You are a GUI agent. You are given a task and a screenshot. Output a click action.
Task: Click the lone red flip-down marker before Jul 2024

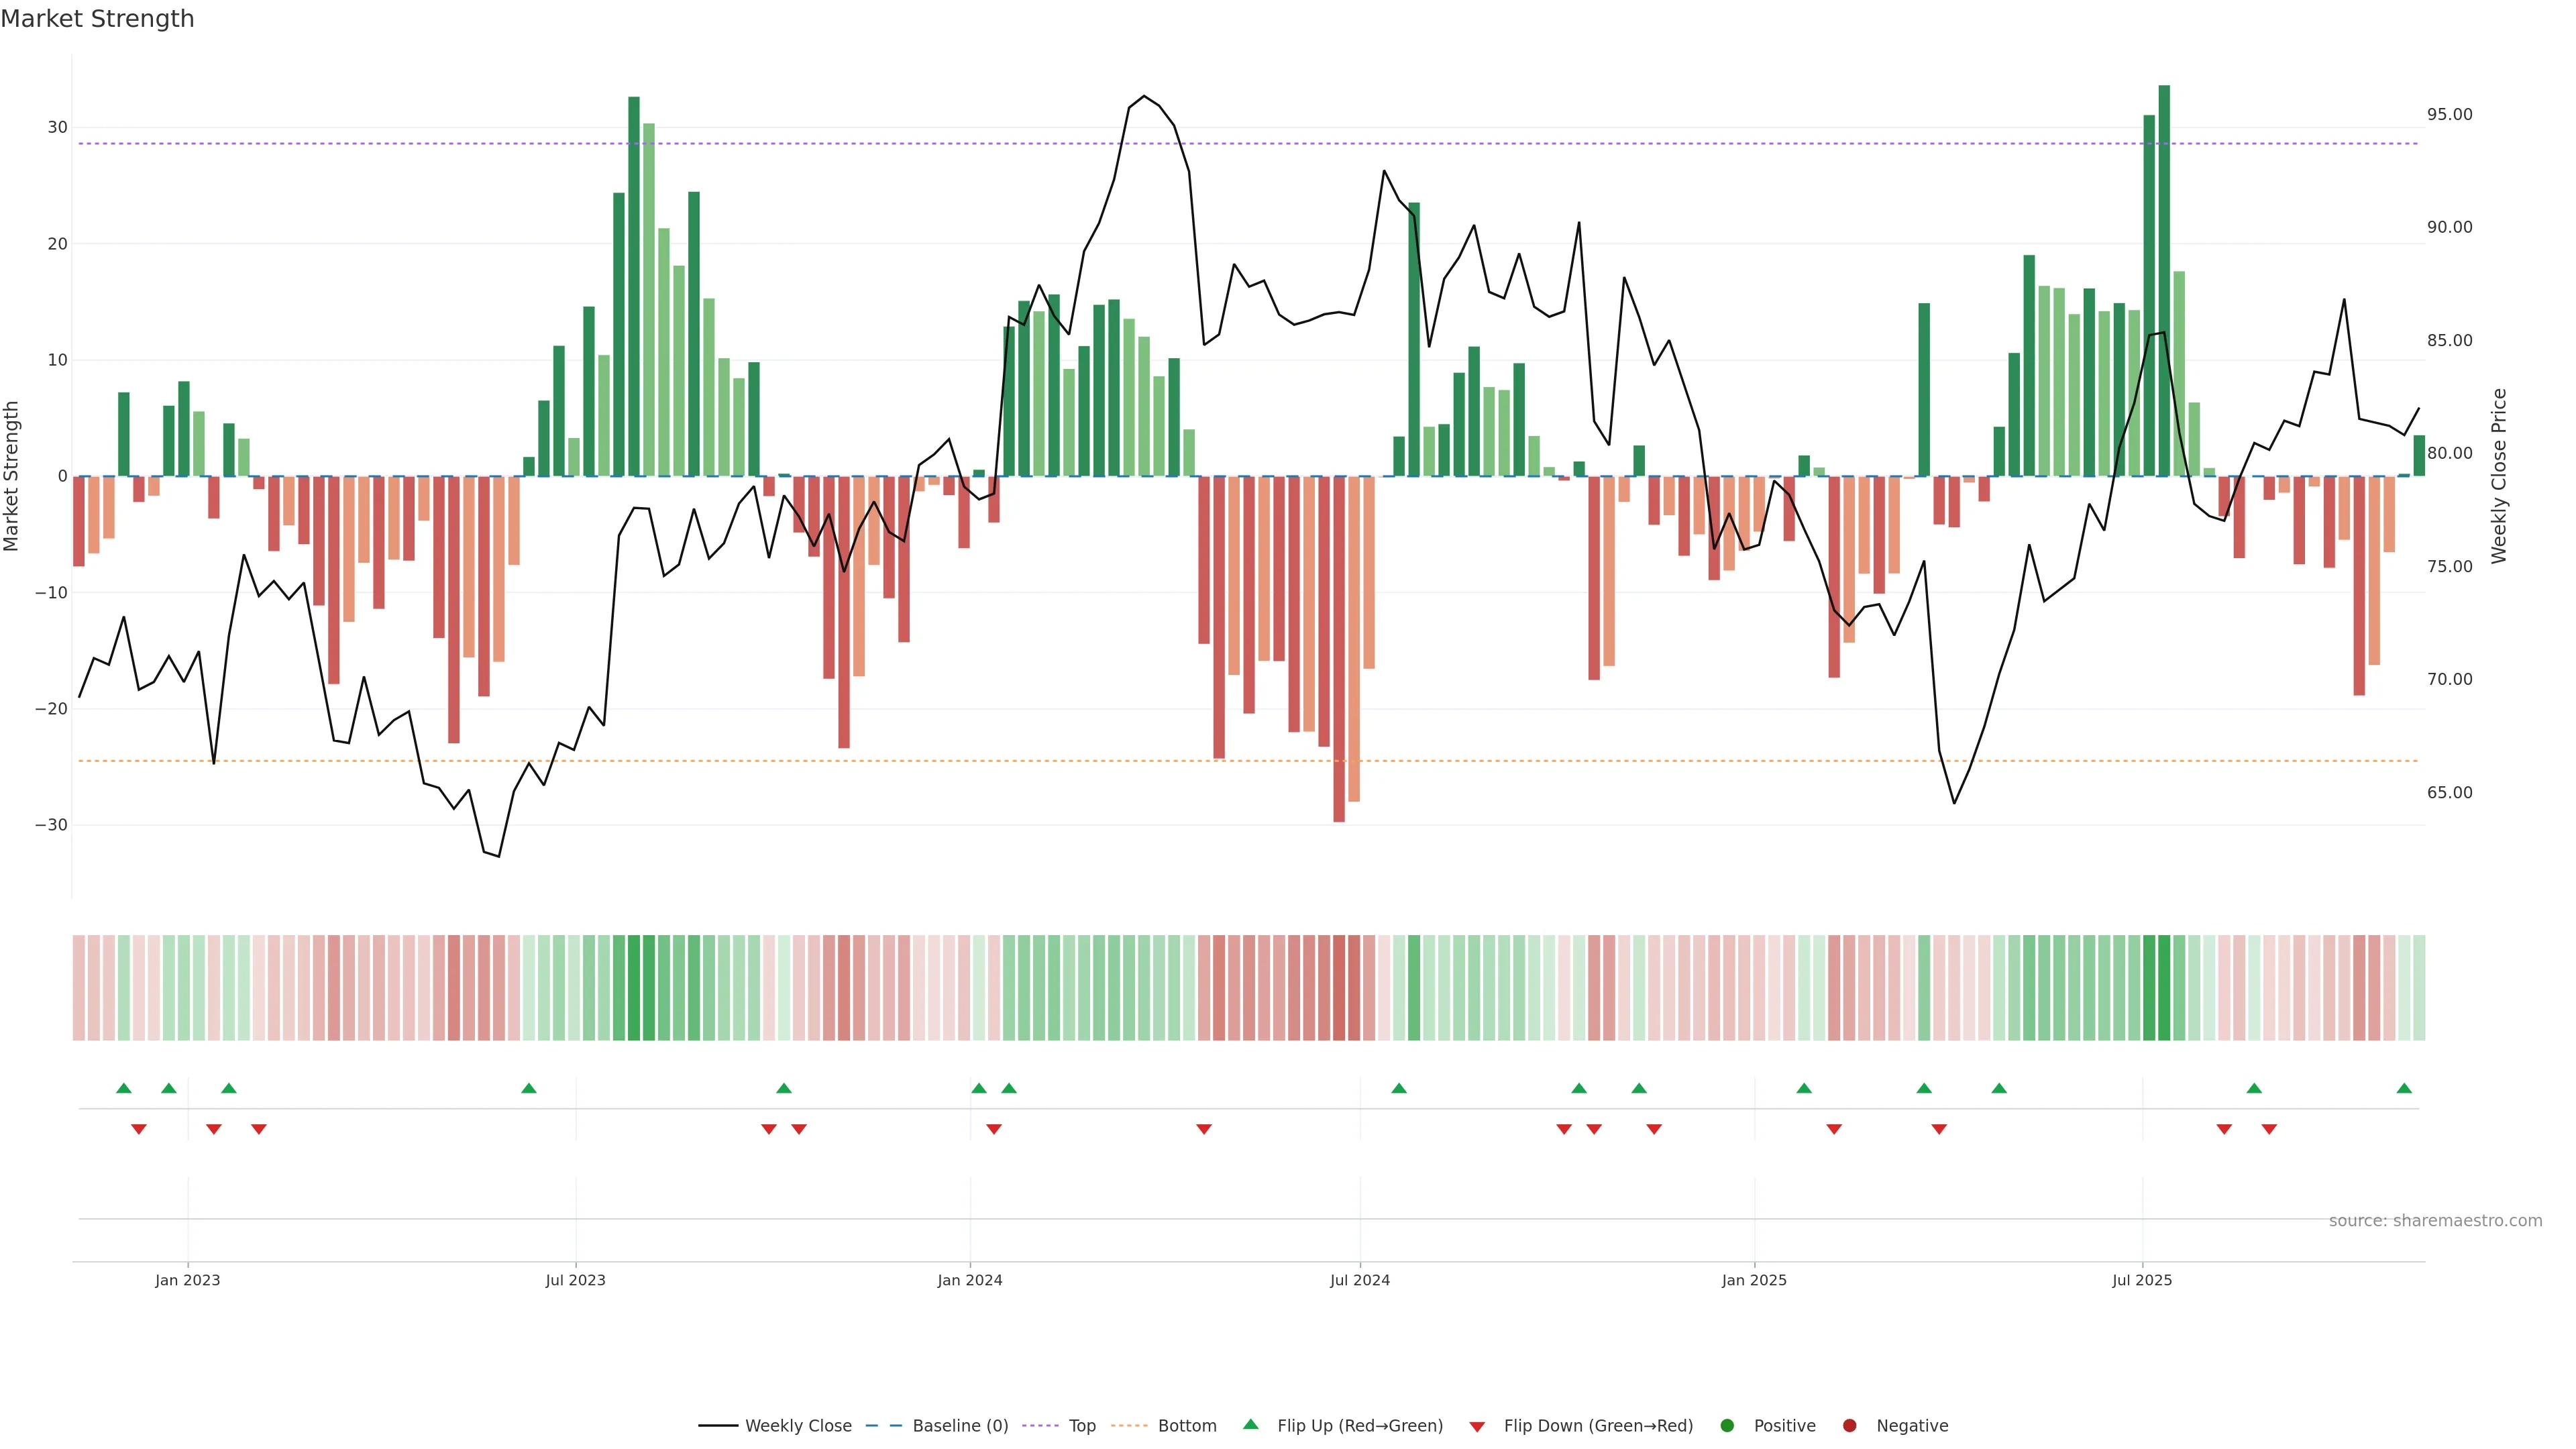[x=1204, y=1129]
